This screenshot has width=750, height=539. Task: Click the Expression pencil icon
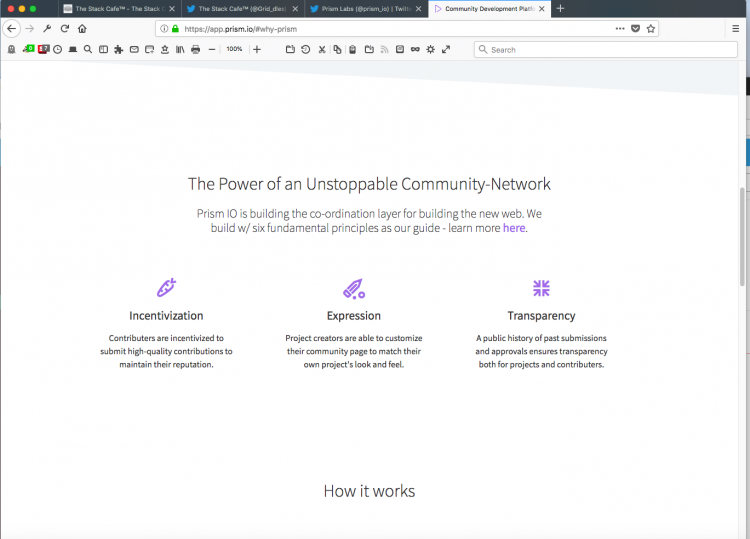tap(354, 288)
